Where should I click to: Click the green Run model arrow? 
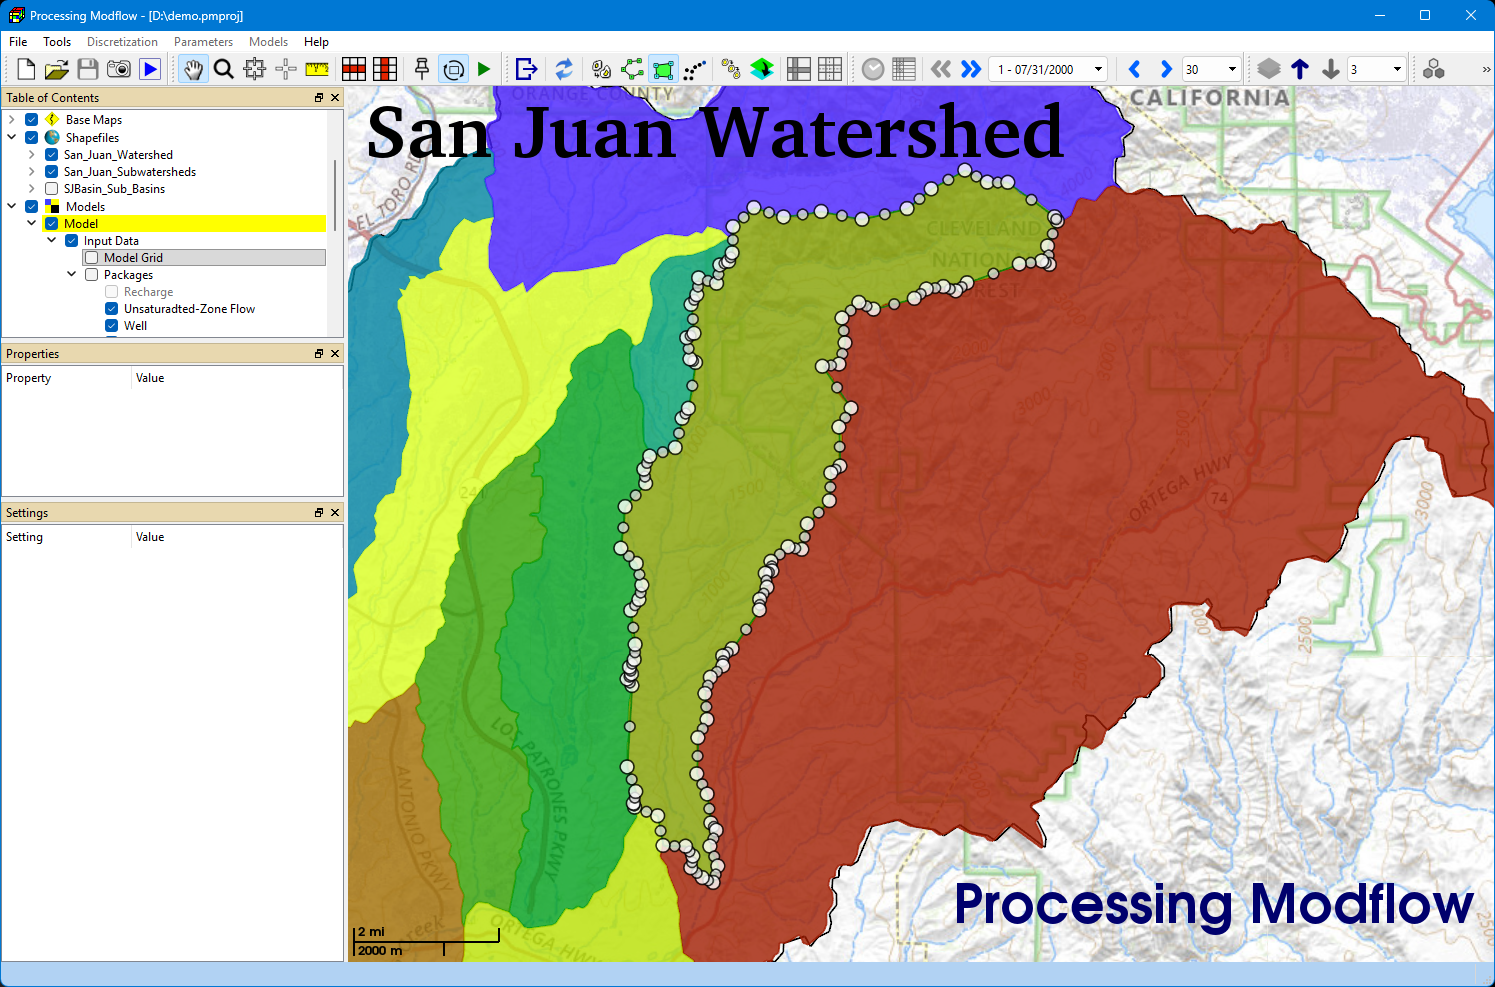pyautogui.click(x=484, y=69)
